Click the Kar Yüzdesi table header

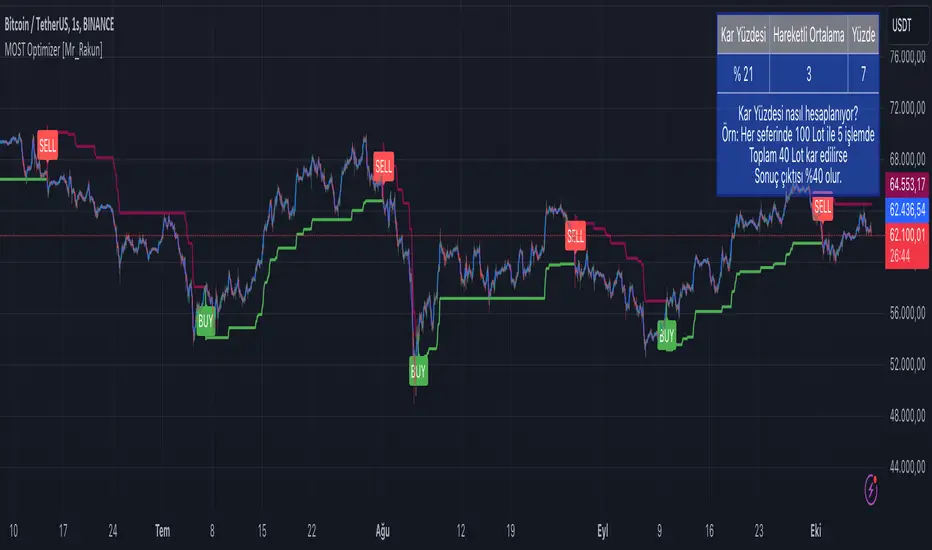[743, 35]
